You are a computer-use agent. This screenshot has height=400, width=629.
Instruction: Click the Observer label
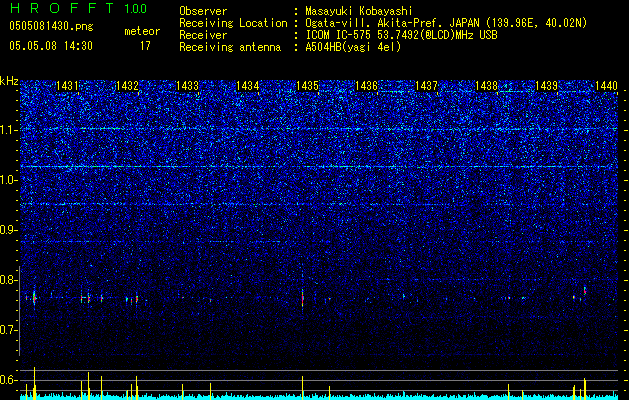coord(203,11)
